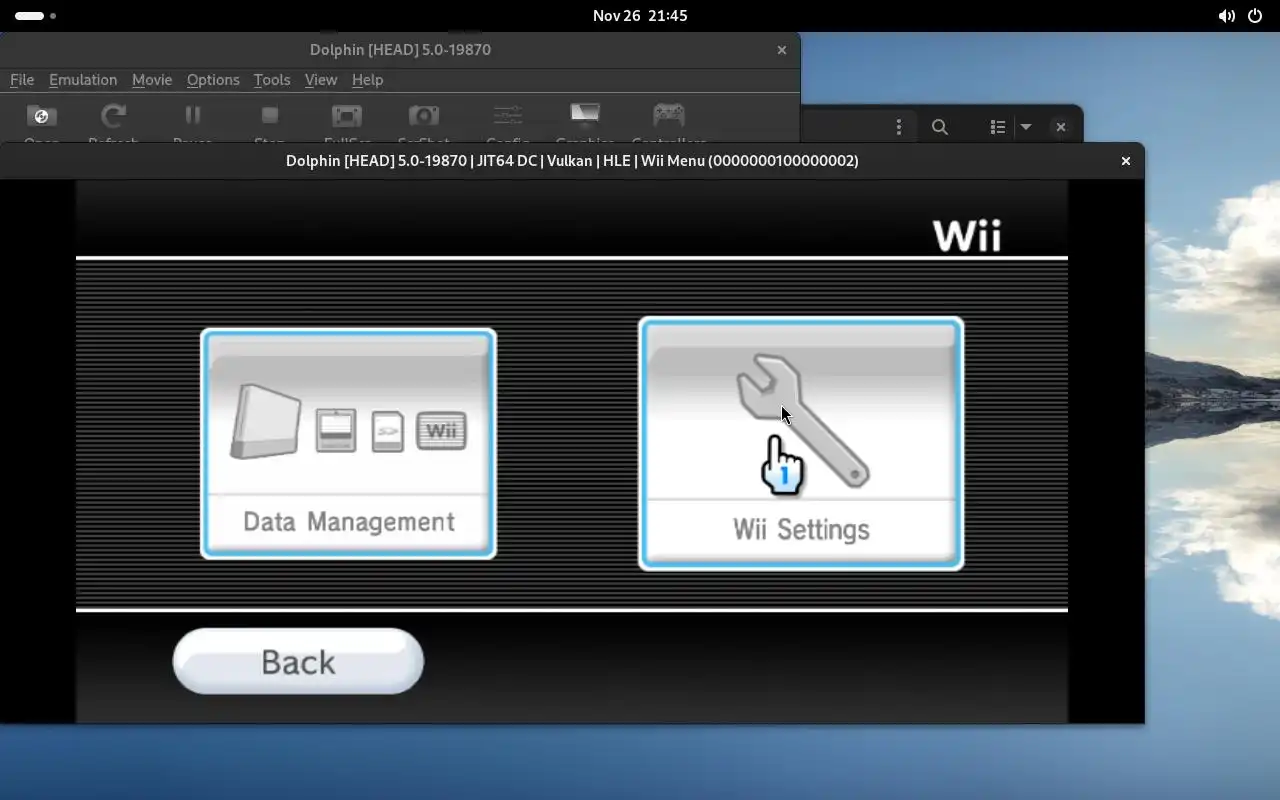This screenshot has width=1280, height=800.
Task: Close the Dolphin main window
Action: pyautogui.click(x=782, y=50)
